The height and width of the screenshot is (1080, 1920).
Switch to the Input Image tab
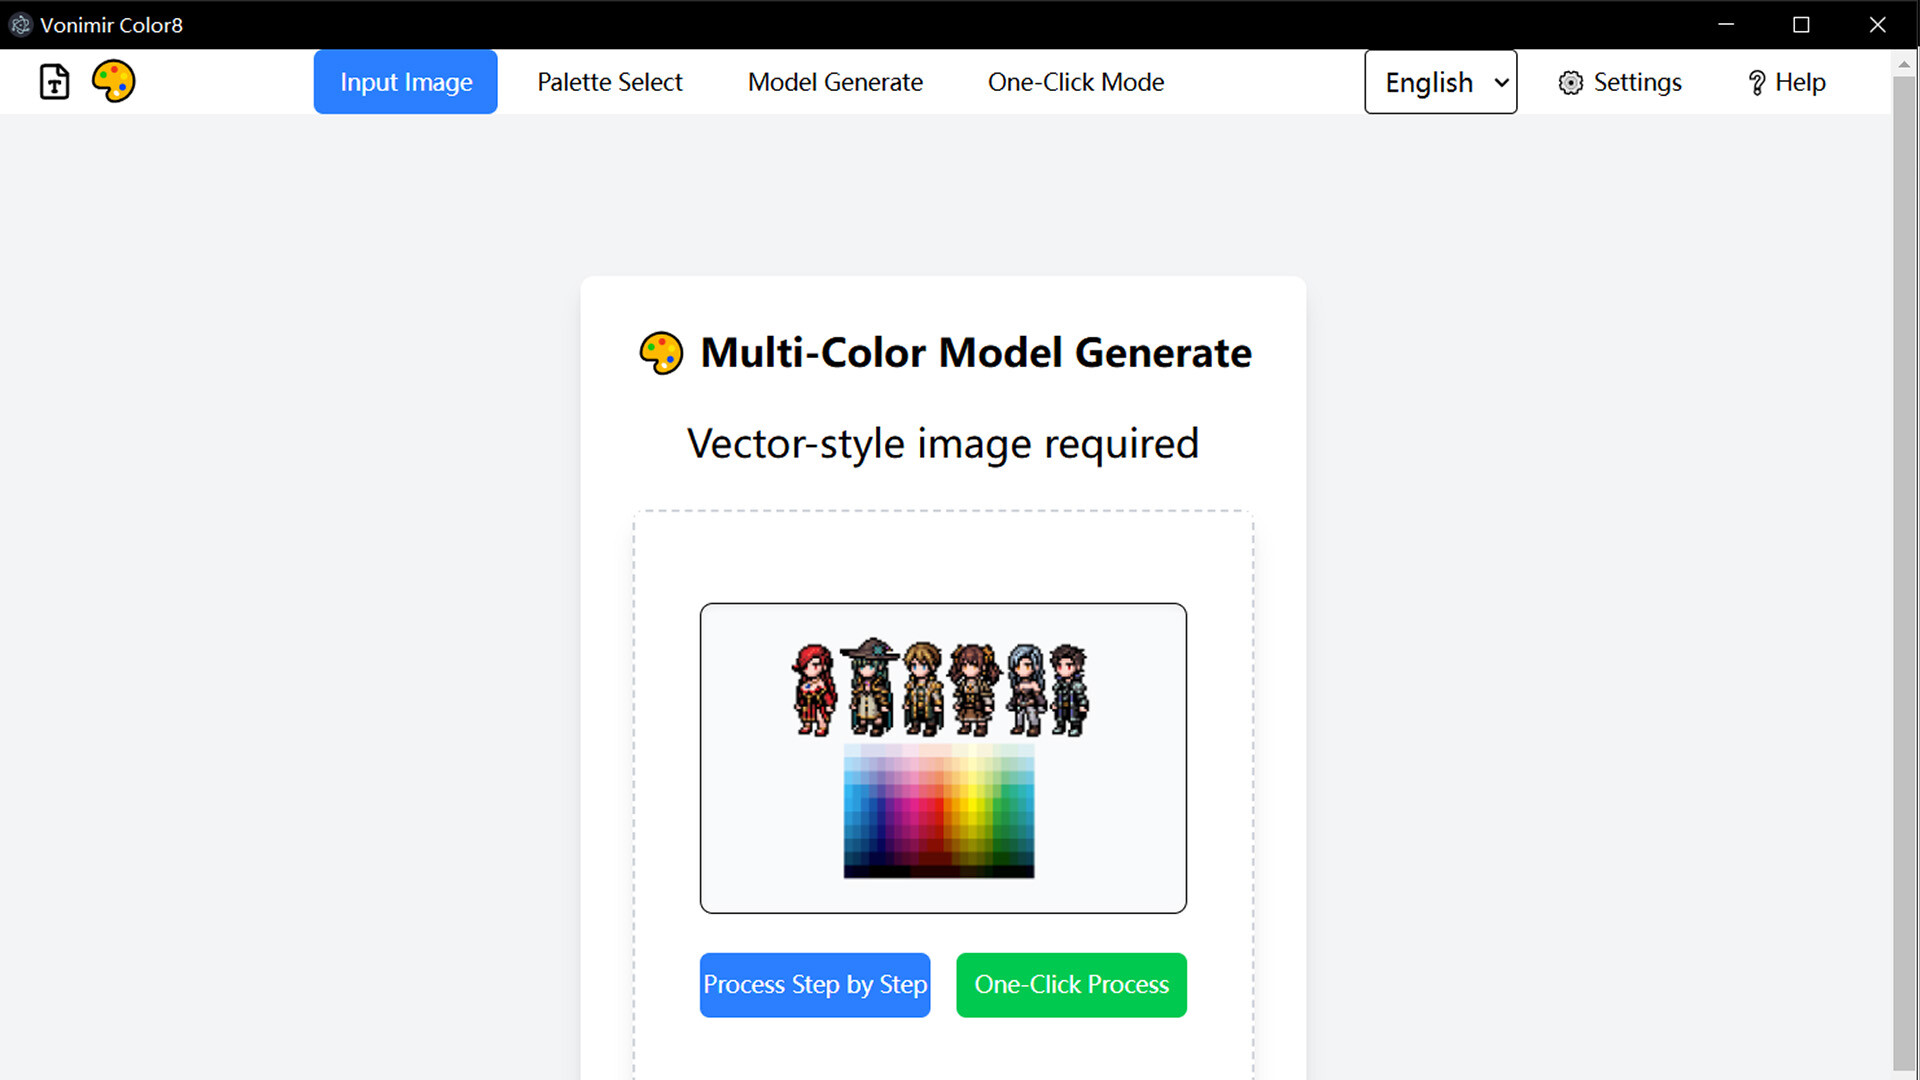coord(405,82)
